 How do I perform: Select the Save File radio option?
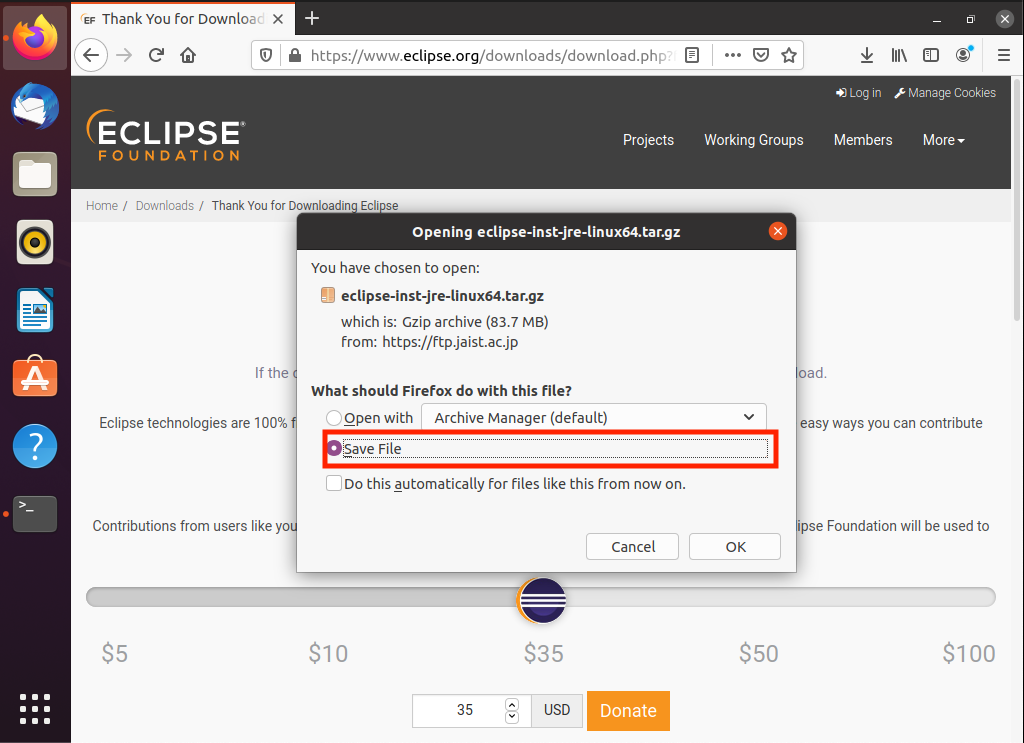(334, 449)
